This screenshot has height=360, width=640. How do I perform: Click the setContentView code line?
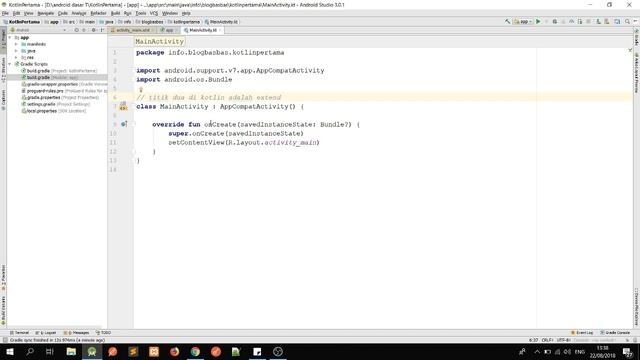[244, 142]
